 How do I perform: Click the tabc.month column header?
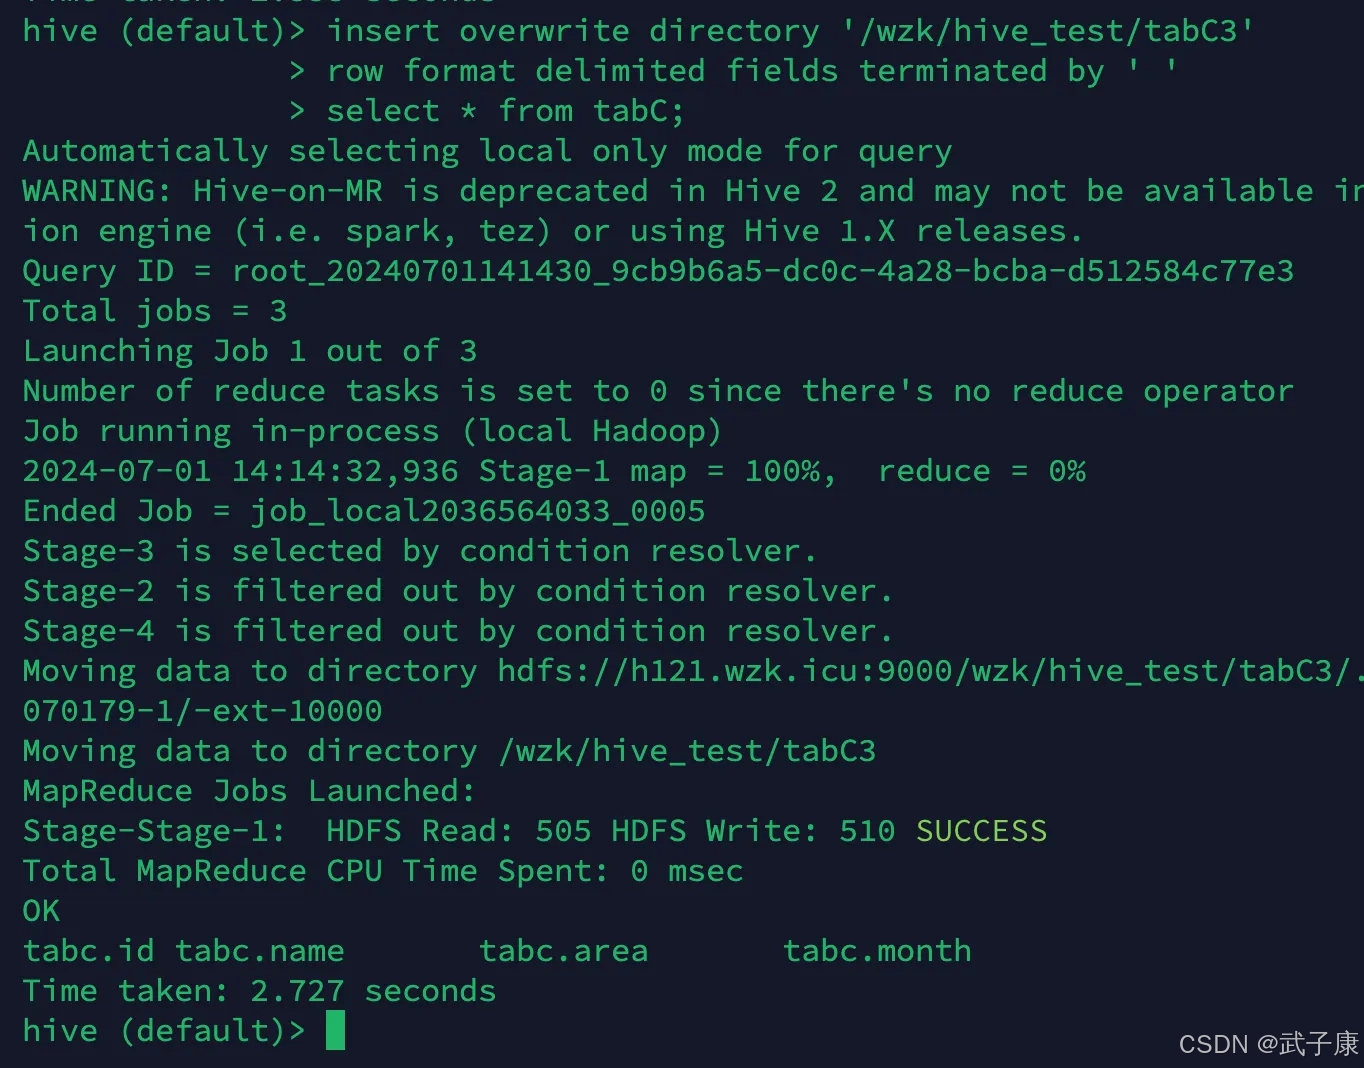(x=877, y=951)
